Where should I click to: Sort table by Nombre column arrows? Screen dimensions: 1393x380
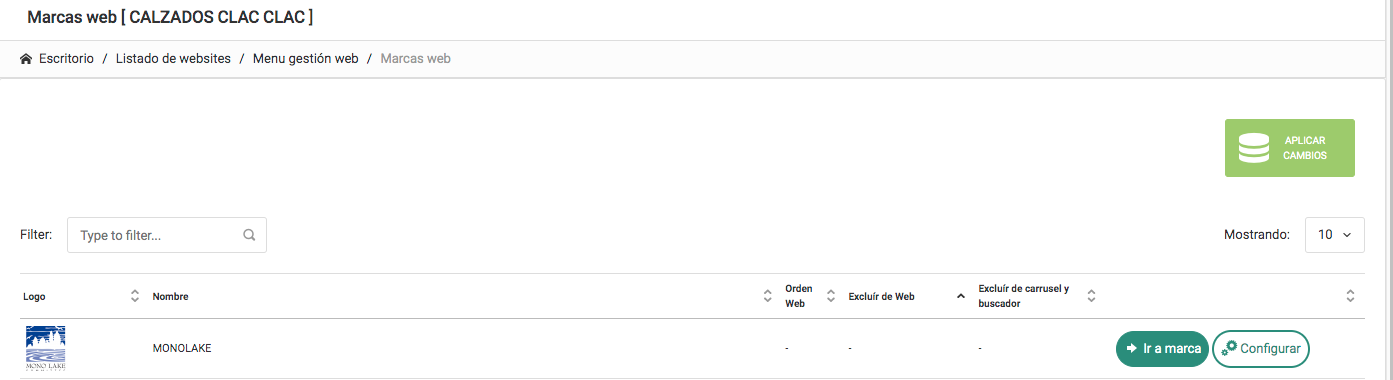pyautogui.click(x=768, y=296)
